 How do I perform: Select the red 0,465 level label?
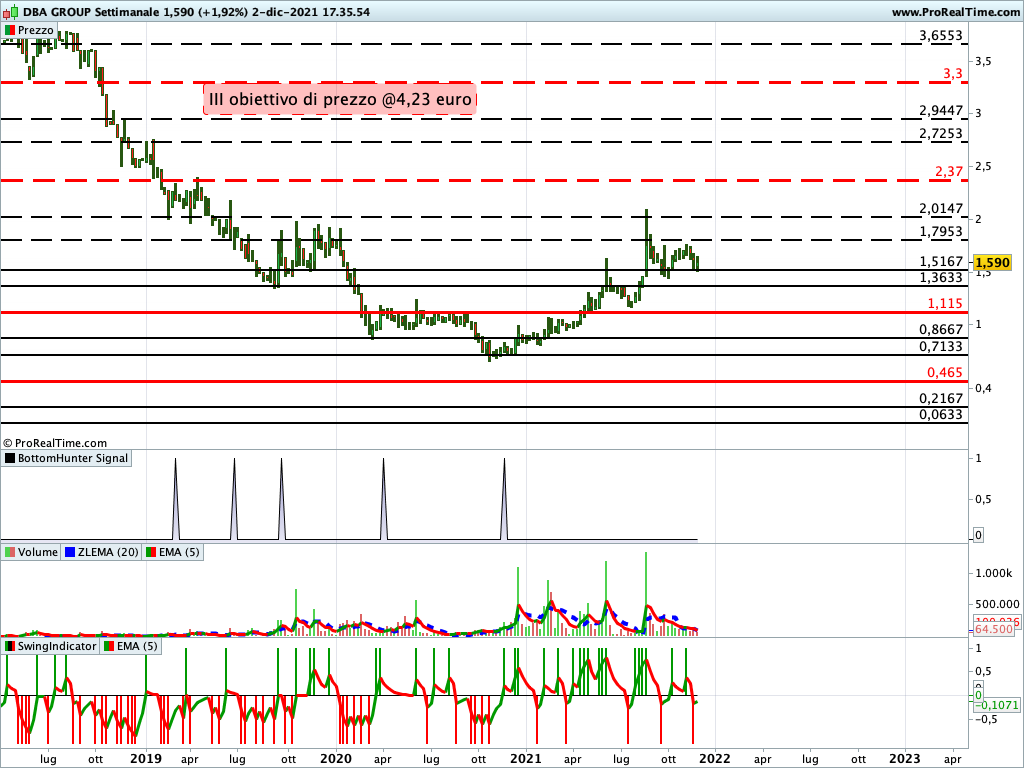tap(945, 372)
